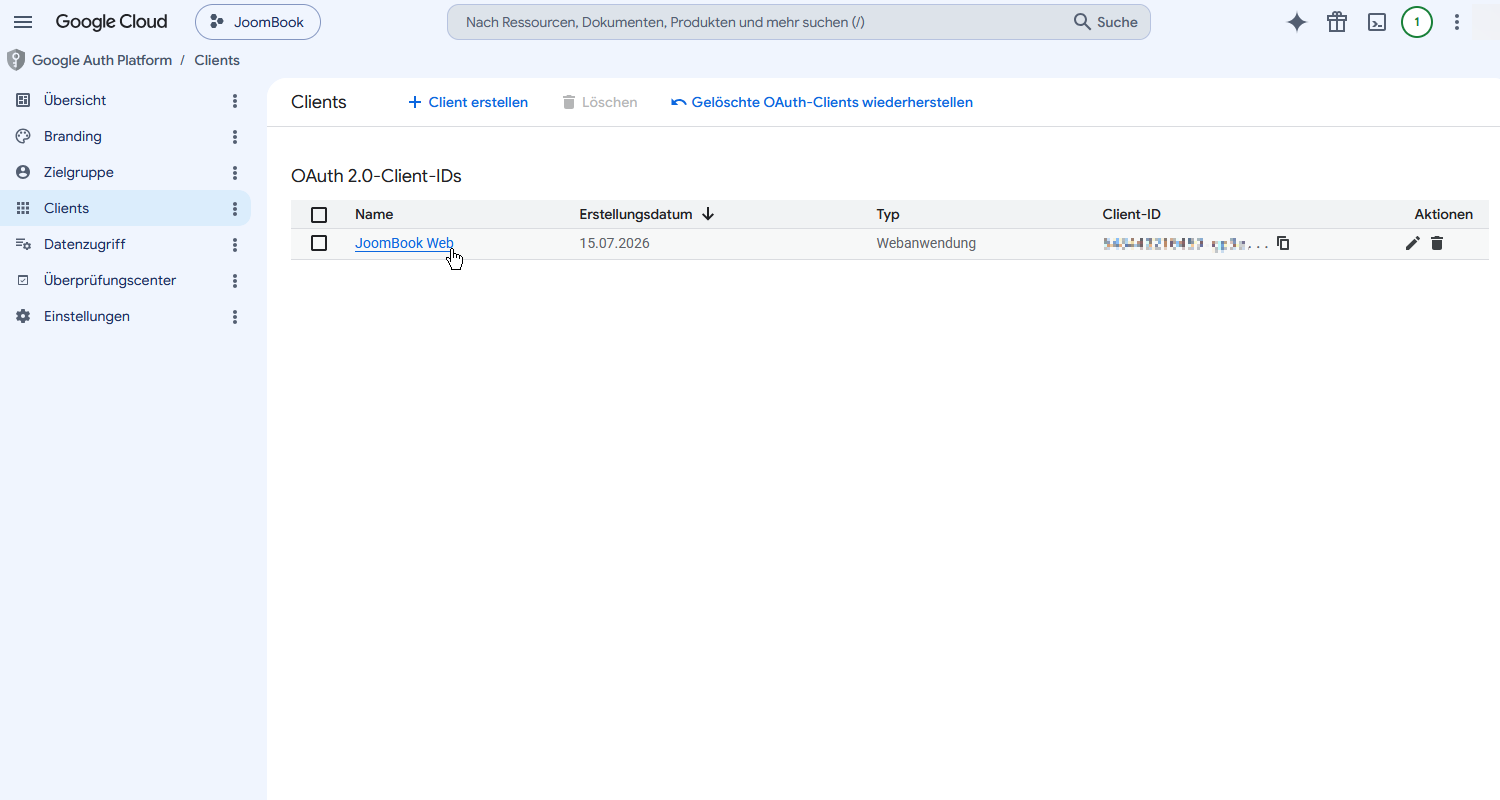The width and height of the screenshot is (1500, 800).
Task: Tick the JoomBook Web row checkbox
Action: 319,243
